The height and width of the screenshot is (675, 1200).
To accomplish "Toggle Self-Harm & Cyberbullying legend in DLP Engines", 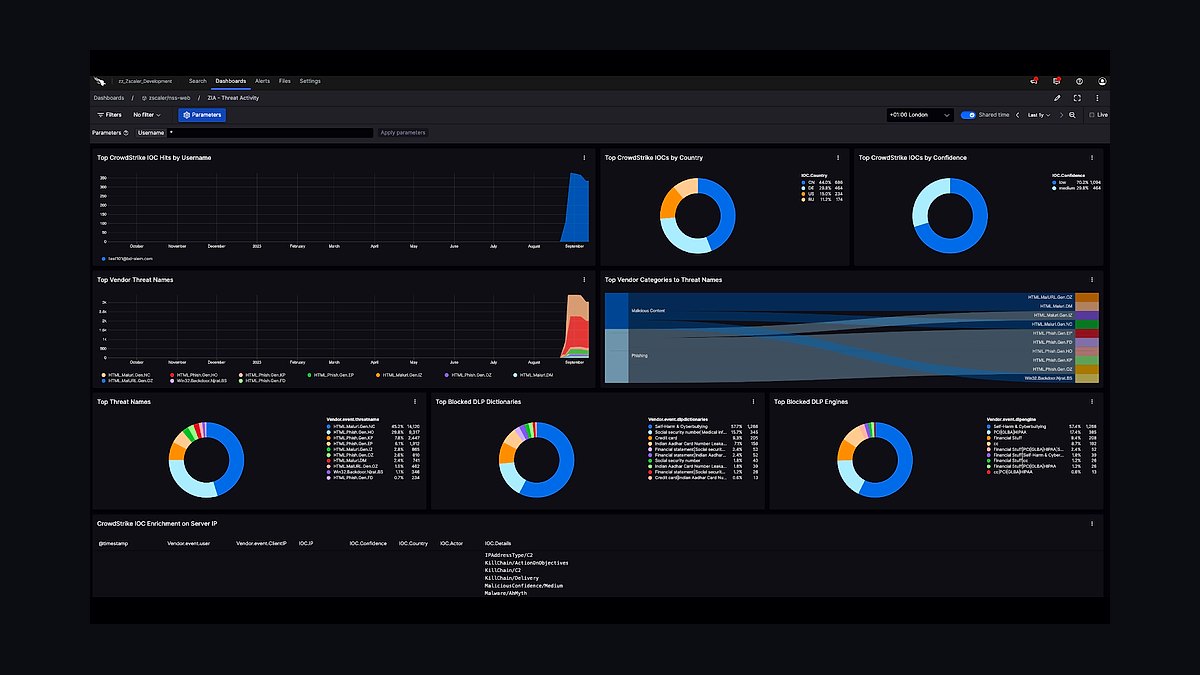I will pos(1018,426).
